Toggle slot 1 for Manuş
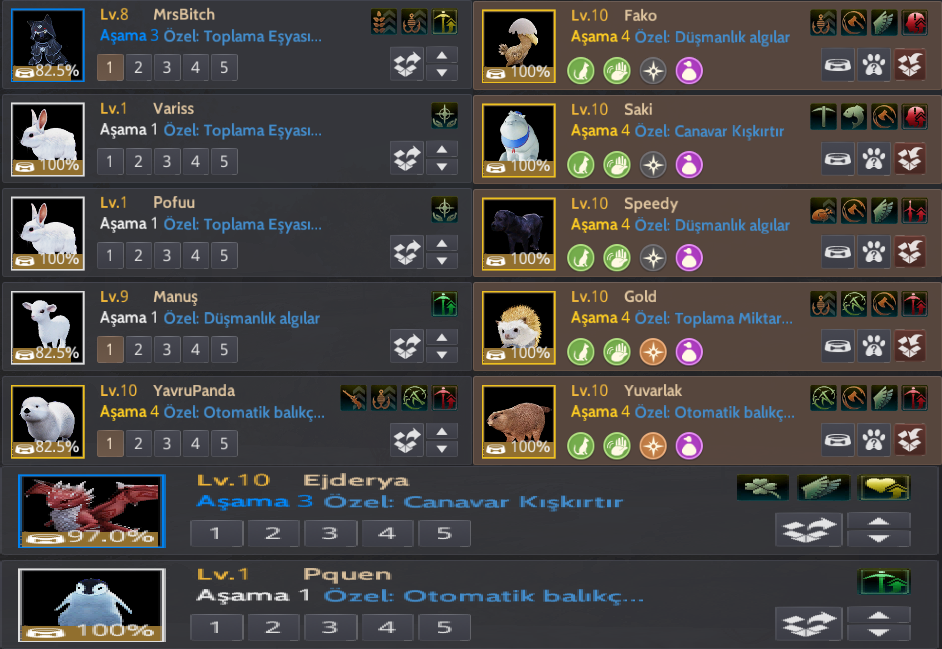This screenshot has width=942, height=649. 110,349
